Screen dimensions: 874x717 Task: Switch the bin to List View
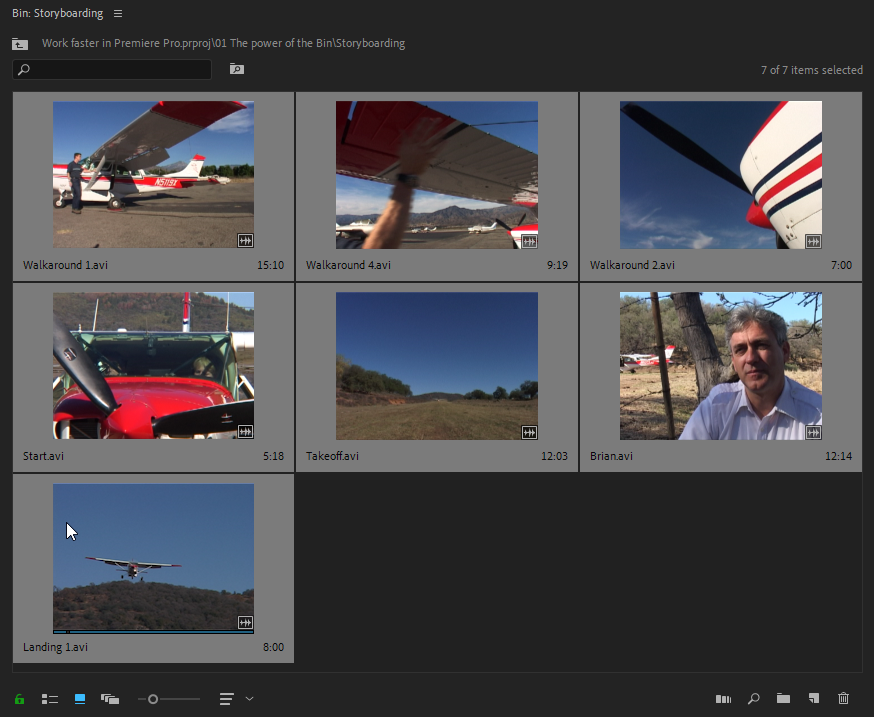point(49,699)
